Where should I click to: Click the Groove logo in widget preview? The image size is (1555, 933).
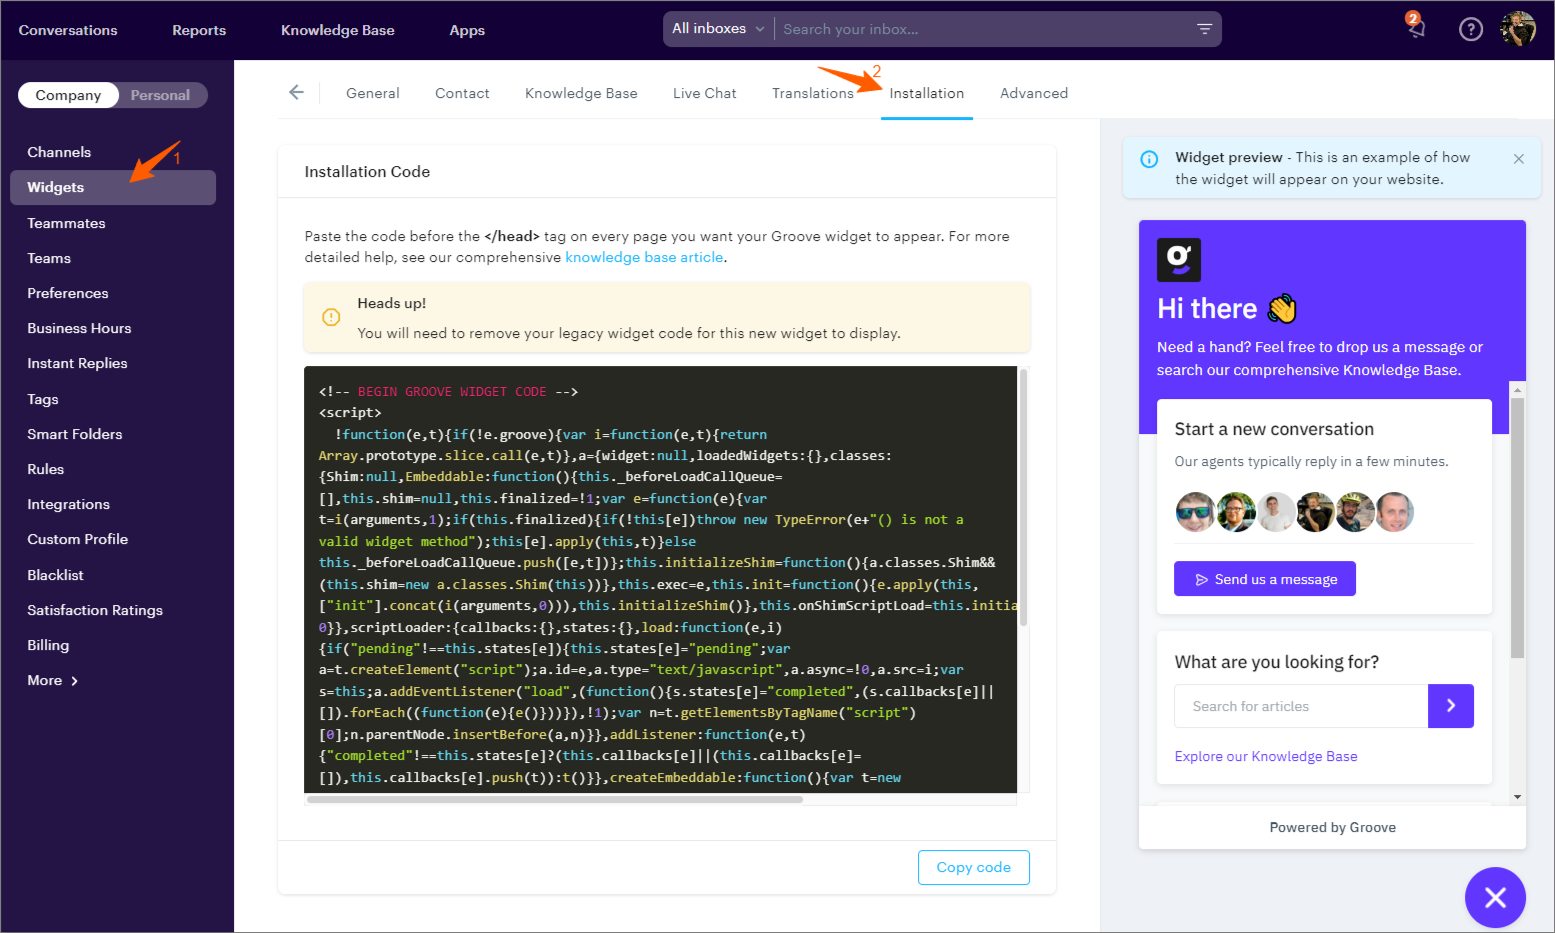pyautogui.click(x=1179, y=260)
